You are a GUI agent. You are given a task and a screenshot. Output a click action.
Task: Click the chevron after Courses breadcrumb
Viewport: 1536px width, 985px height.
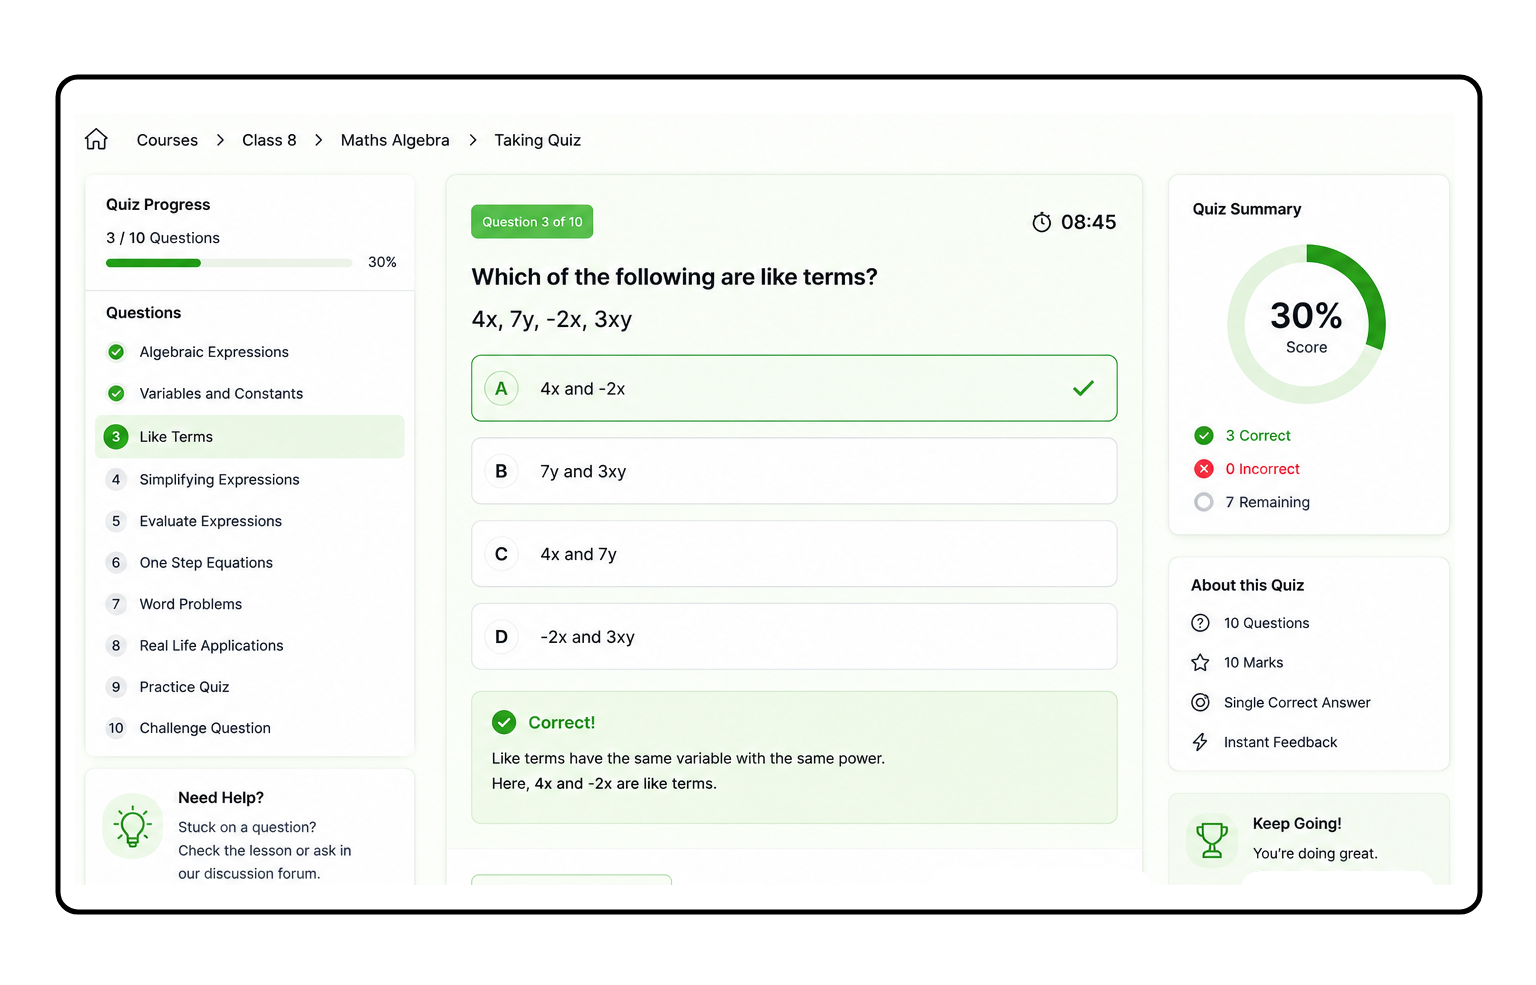pyautogui.click(x=220, y=140)
